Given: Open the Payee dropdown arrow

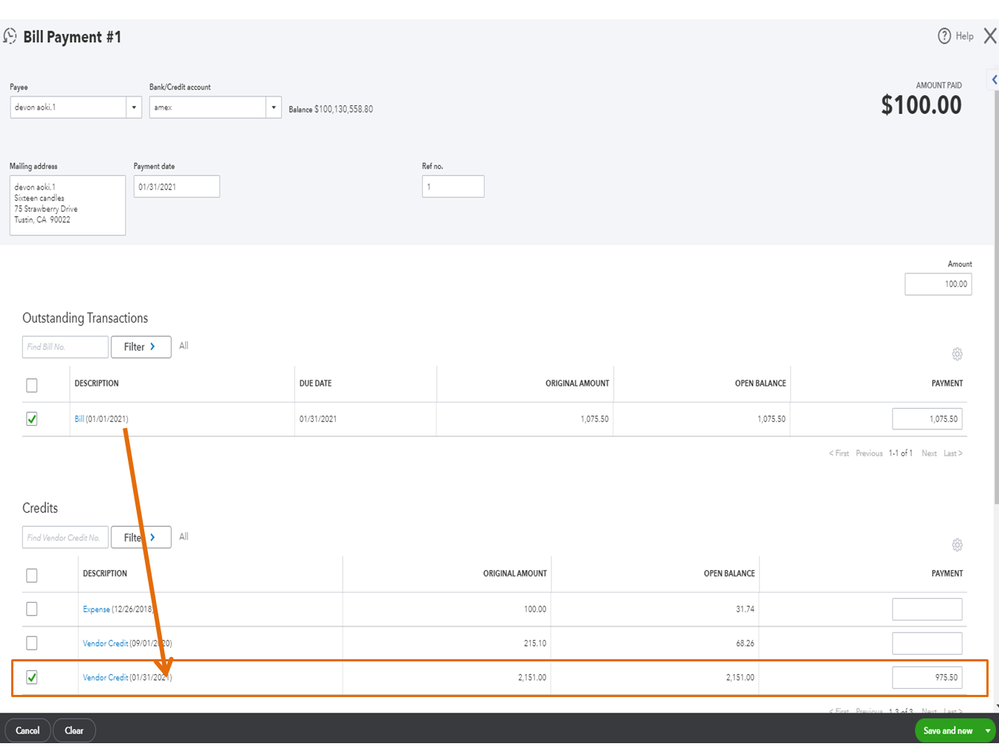Looking at the screenshot, I should click(x=134, y=108).
